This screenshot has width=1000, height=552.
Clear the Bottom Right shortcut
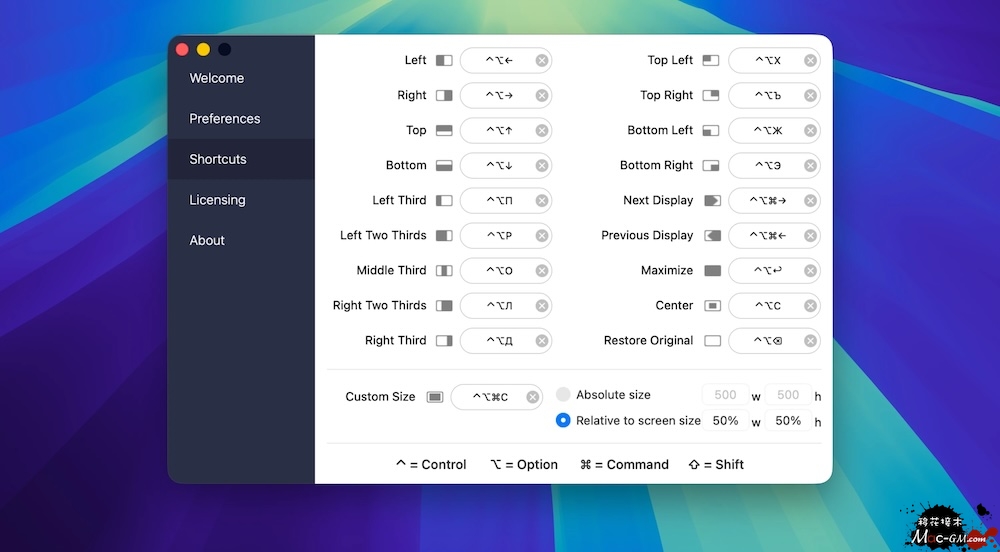pyautogui.click(x=810, y=166)
